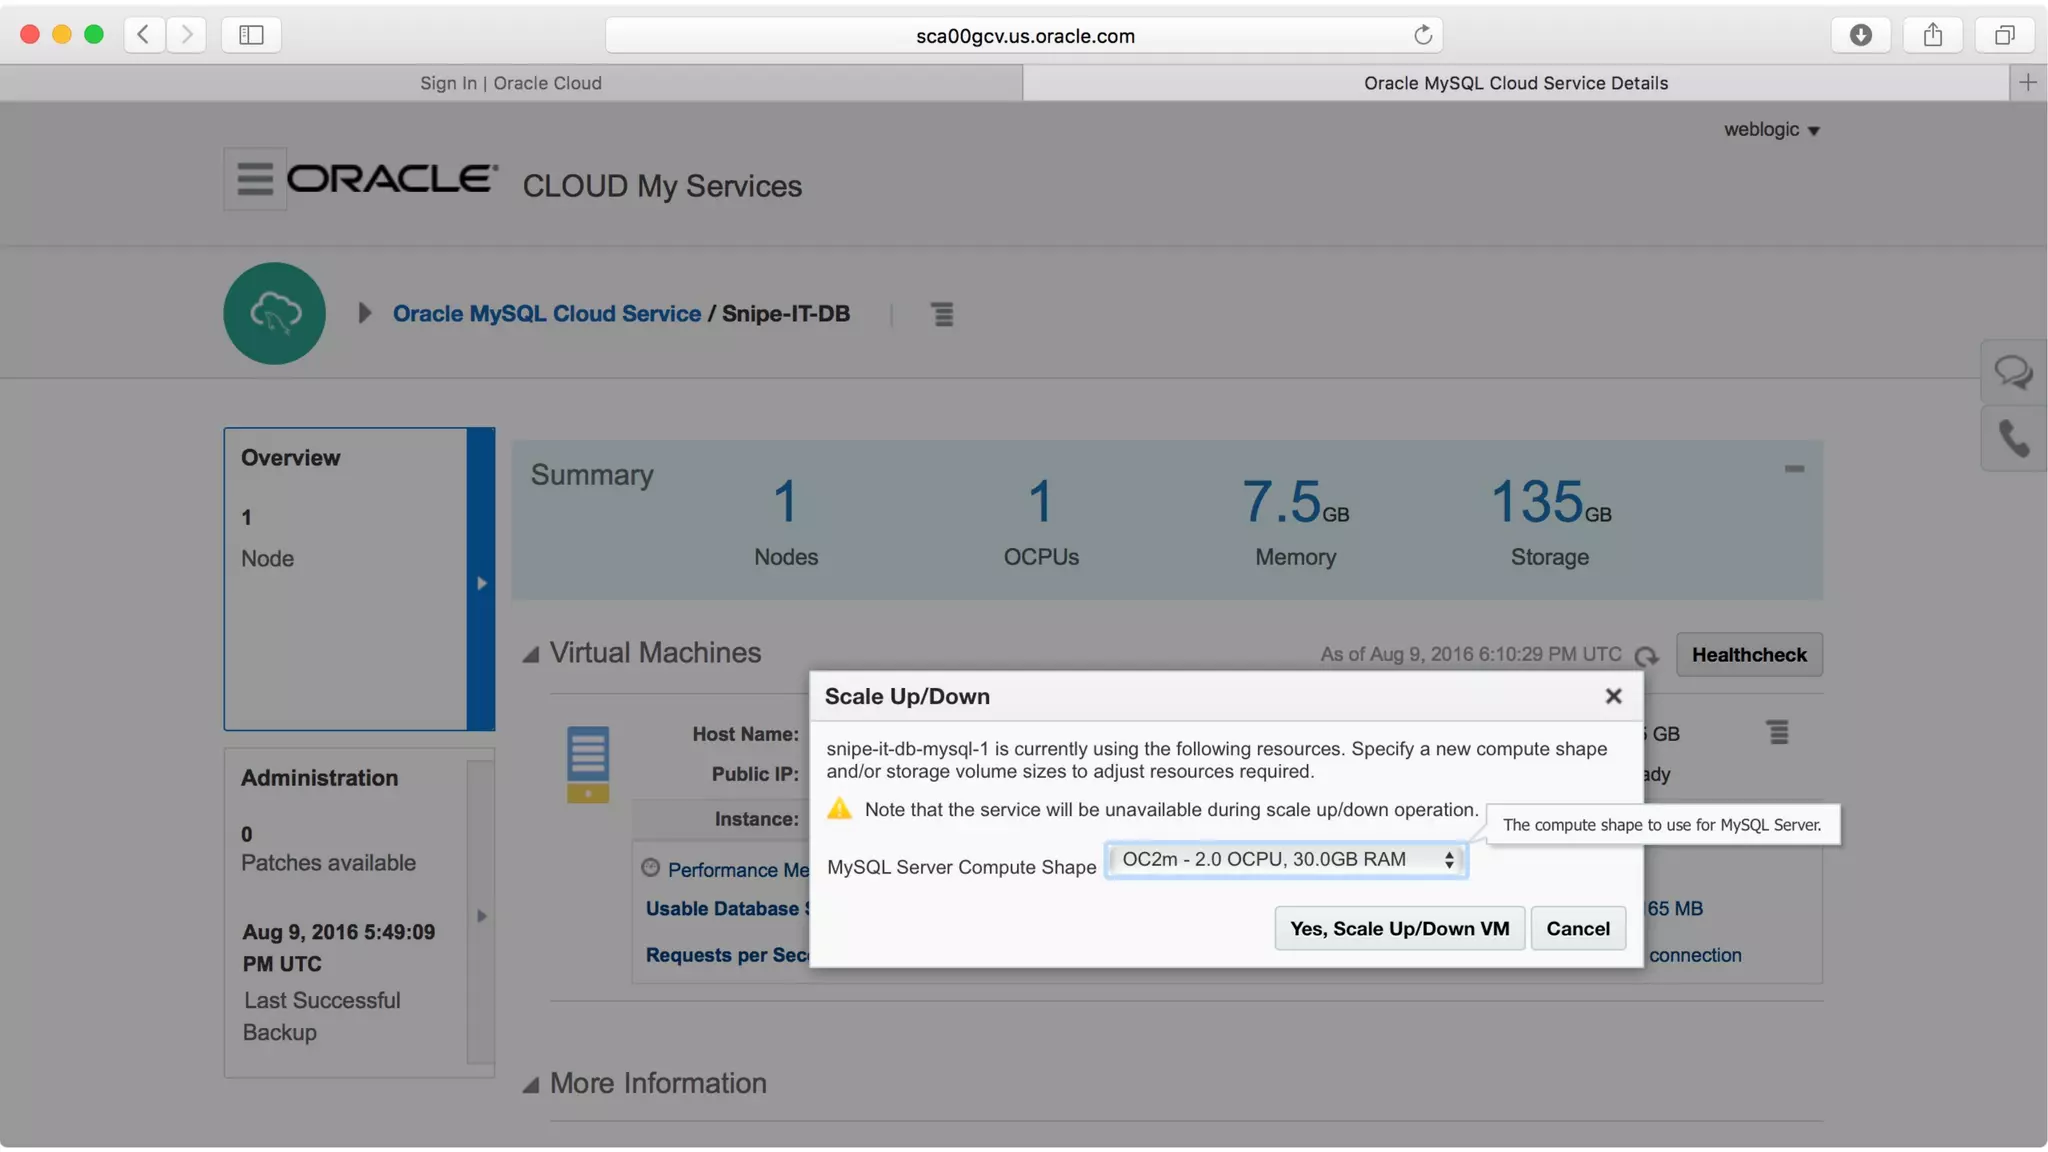Open the MySQL Server Compute Shape dropdown
2048x1152 pixels.
[x=1285, y=860]
